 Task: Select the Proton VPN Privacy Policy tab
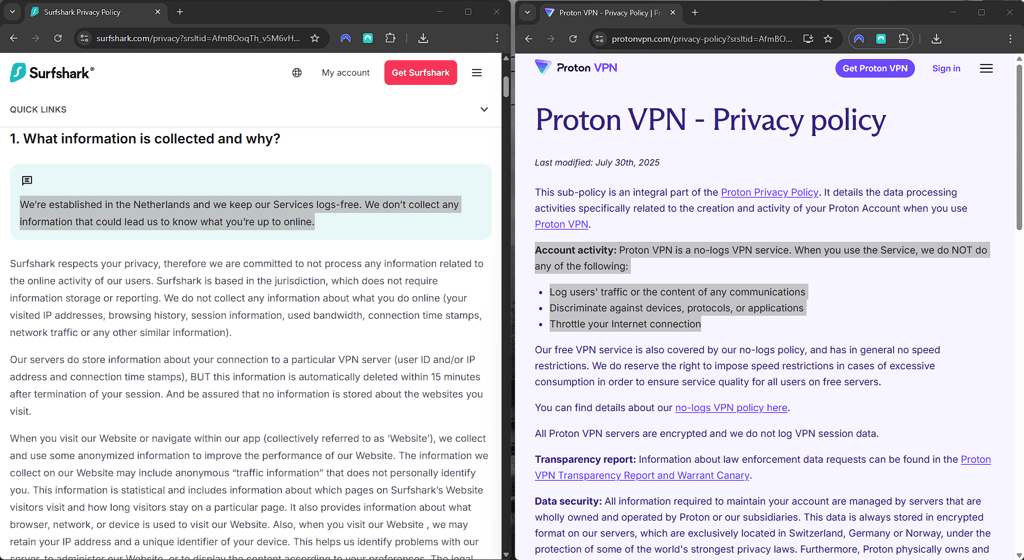(609, 12)
